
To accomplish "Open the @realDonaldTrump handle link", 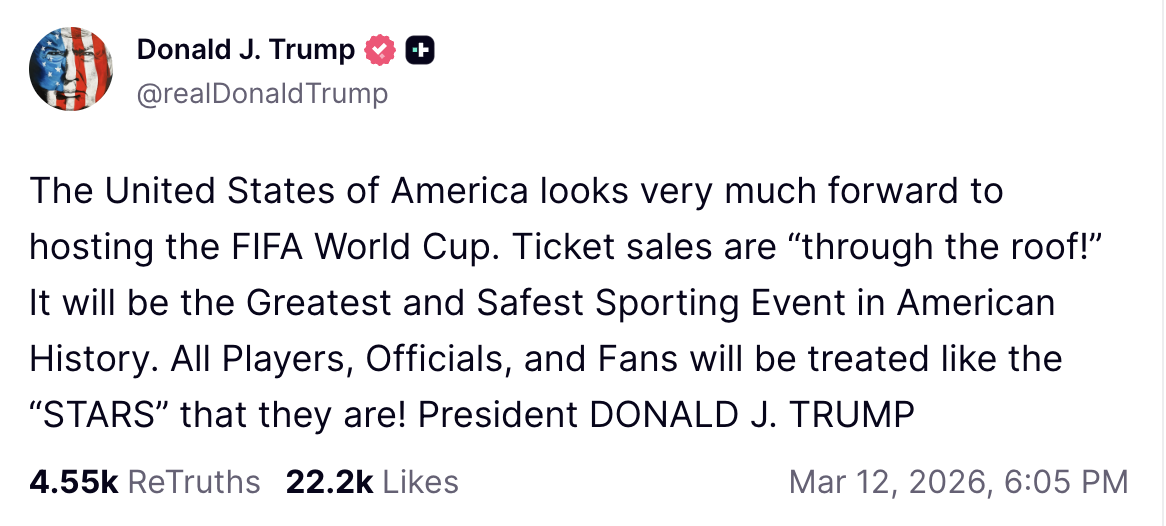I will [262, 94].
